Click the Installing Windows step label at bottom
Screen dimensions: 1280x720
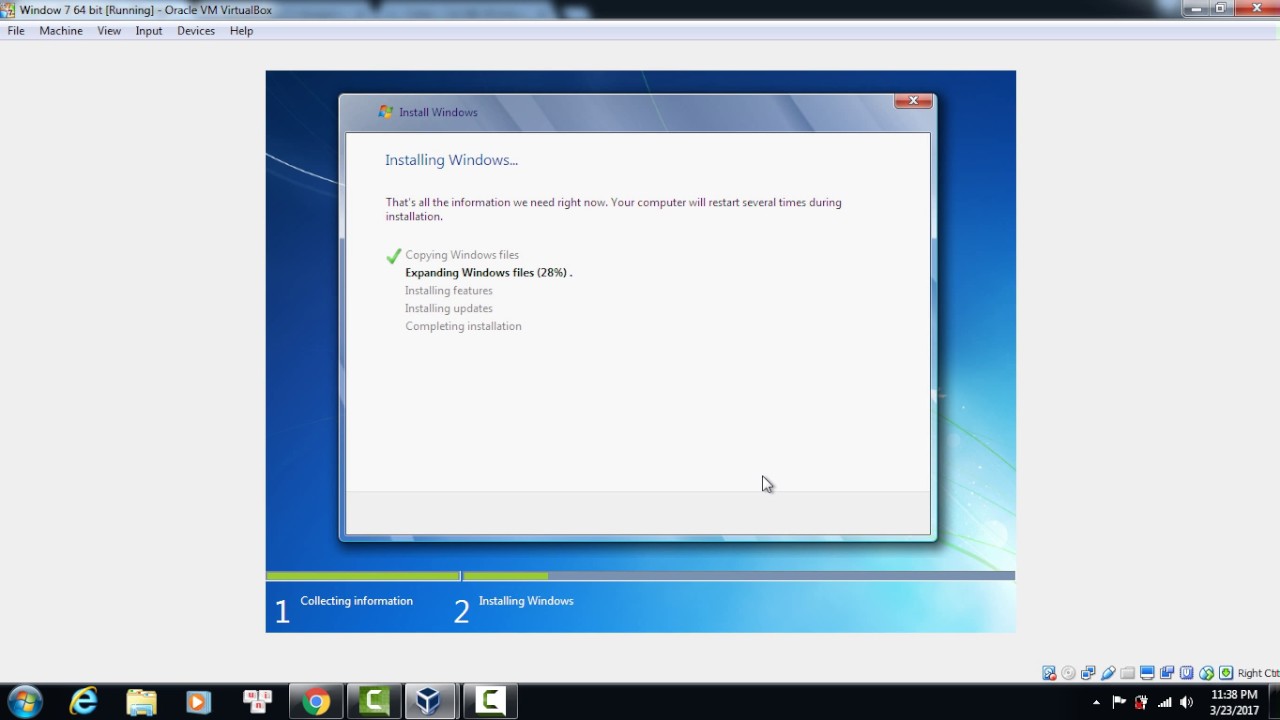[526, 601]
